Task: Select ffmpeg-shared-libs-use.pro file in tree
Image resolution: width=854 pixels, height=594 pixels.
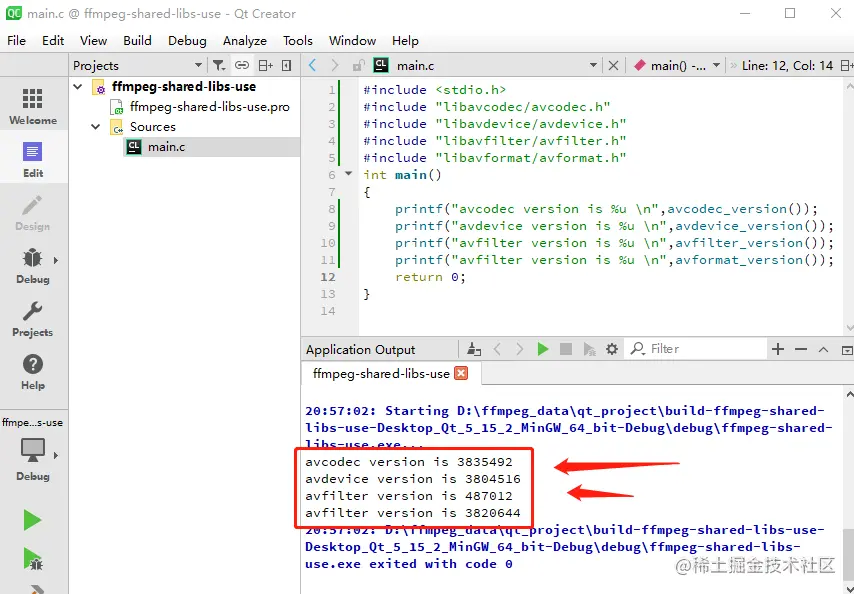Action: tap(209, 107)
